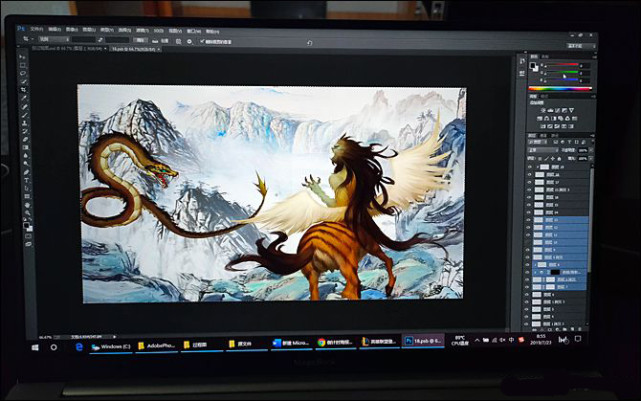Toggle filter for pixel layers

click(556, 142)
